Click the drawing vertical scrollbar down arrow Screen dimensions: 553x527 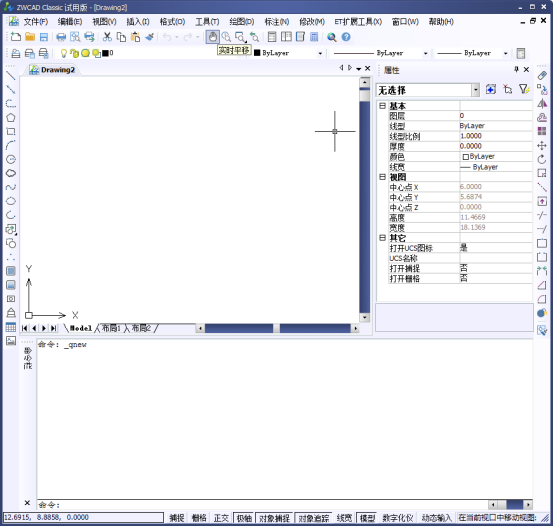pyautogui.click(x=365, y=317)
